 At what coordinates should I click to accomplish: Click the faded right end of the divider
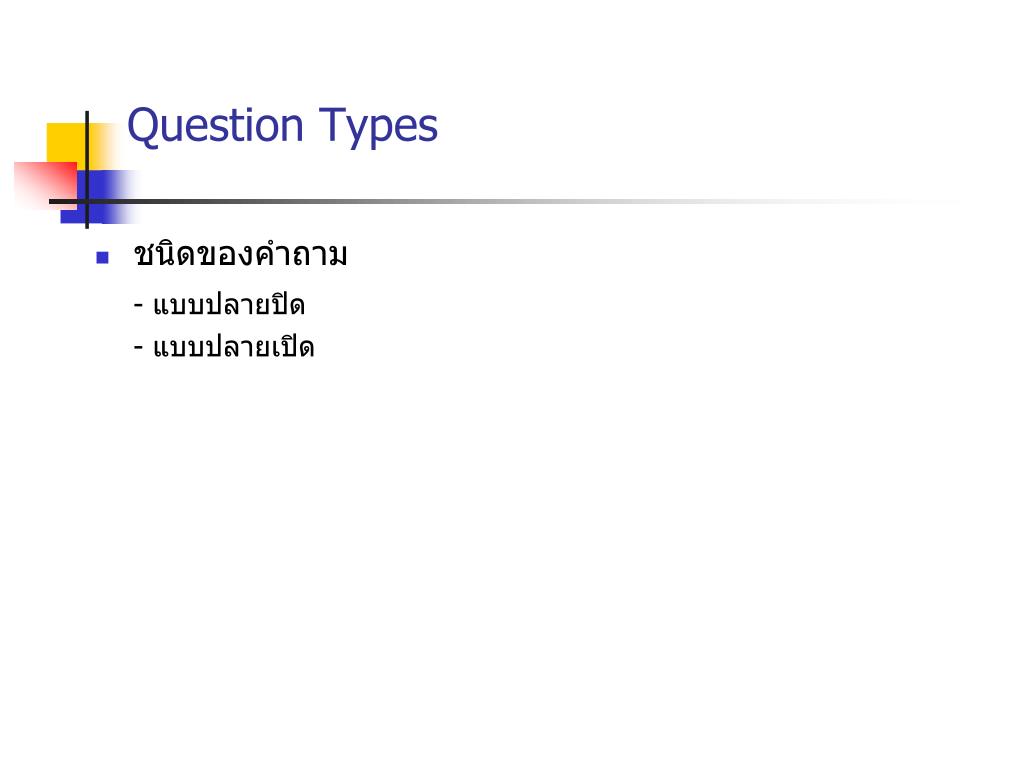tap(914, 201)
